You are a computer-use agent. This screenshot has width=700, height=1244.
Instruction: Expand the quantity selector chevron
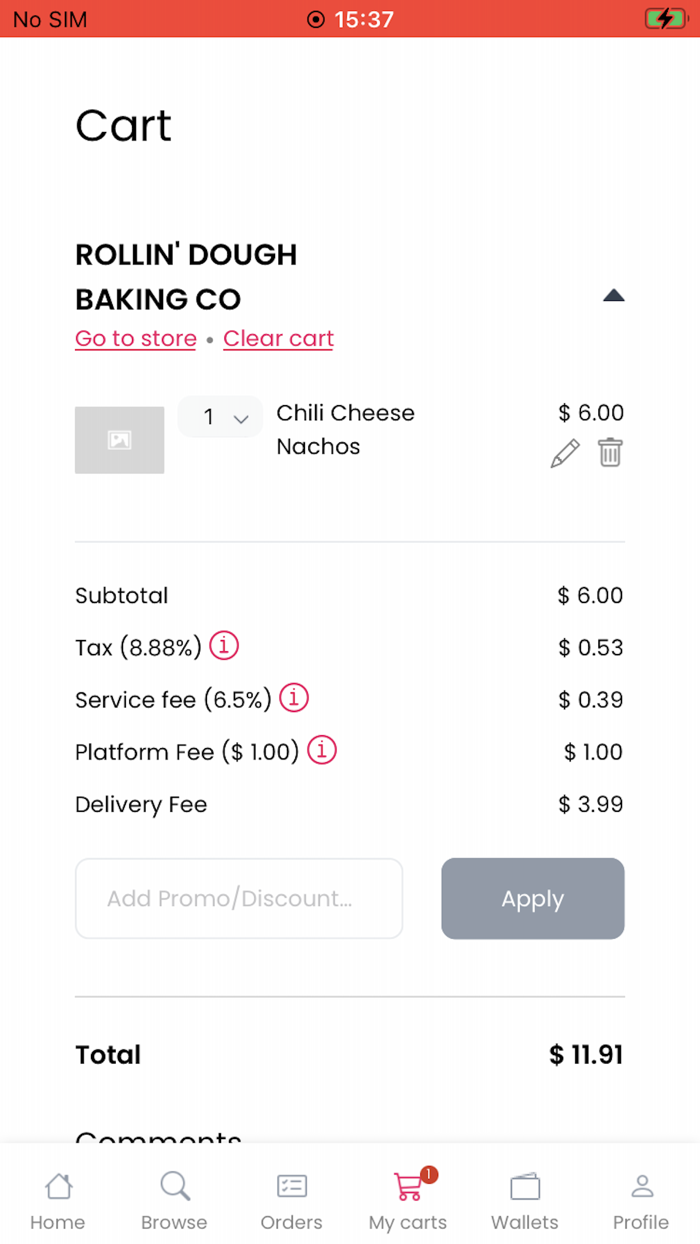(240, 418)
